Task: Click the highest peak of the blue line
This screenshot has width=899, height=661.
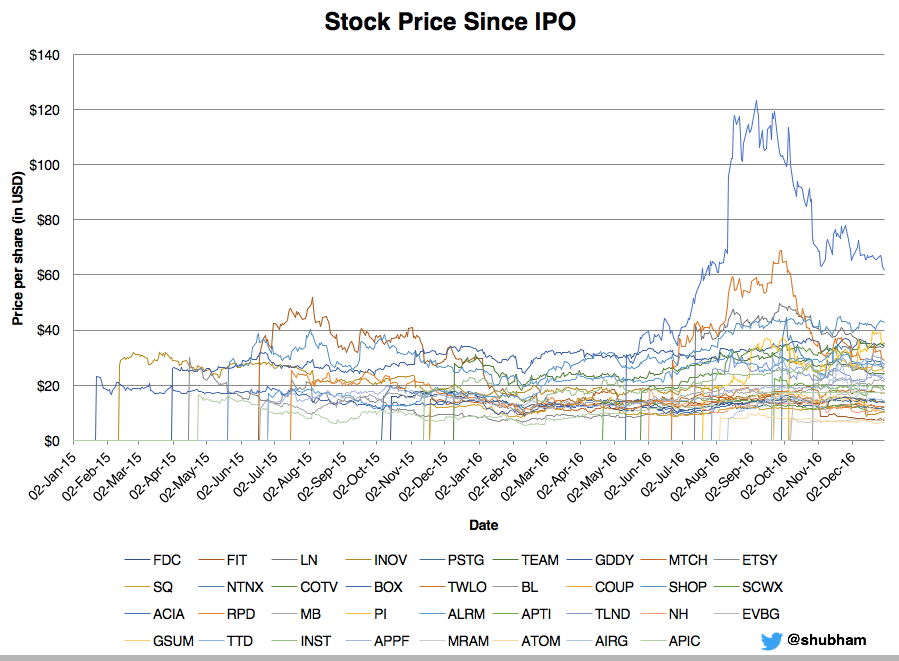Action: click(x=756, y=100)
